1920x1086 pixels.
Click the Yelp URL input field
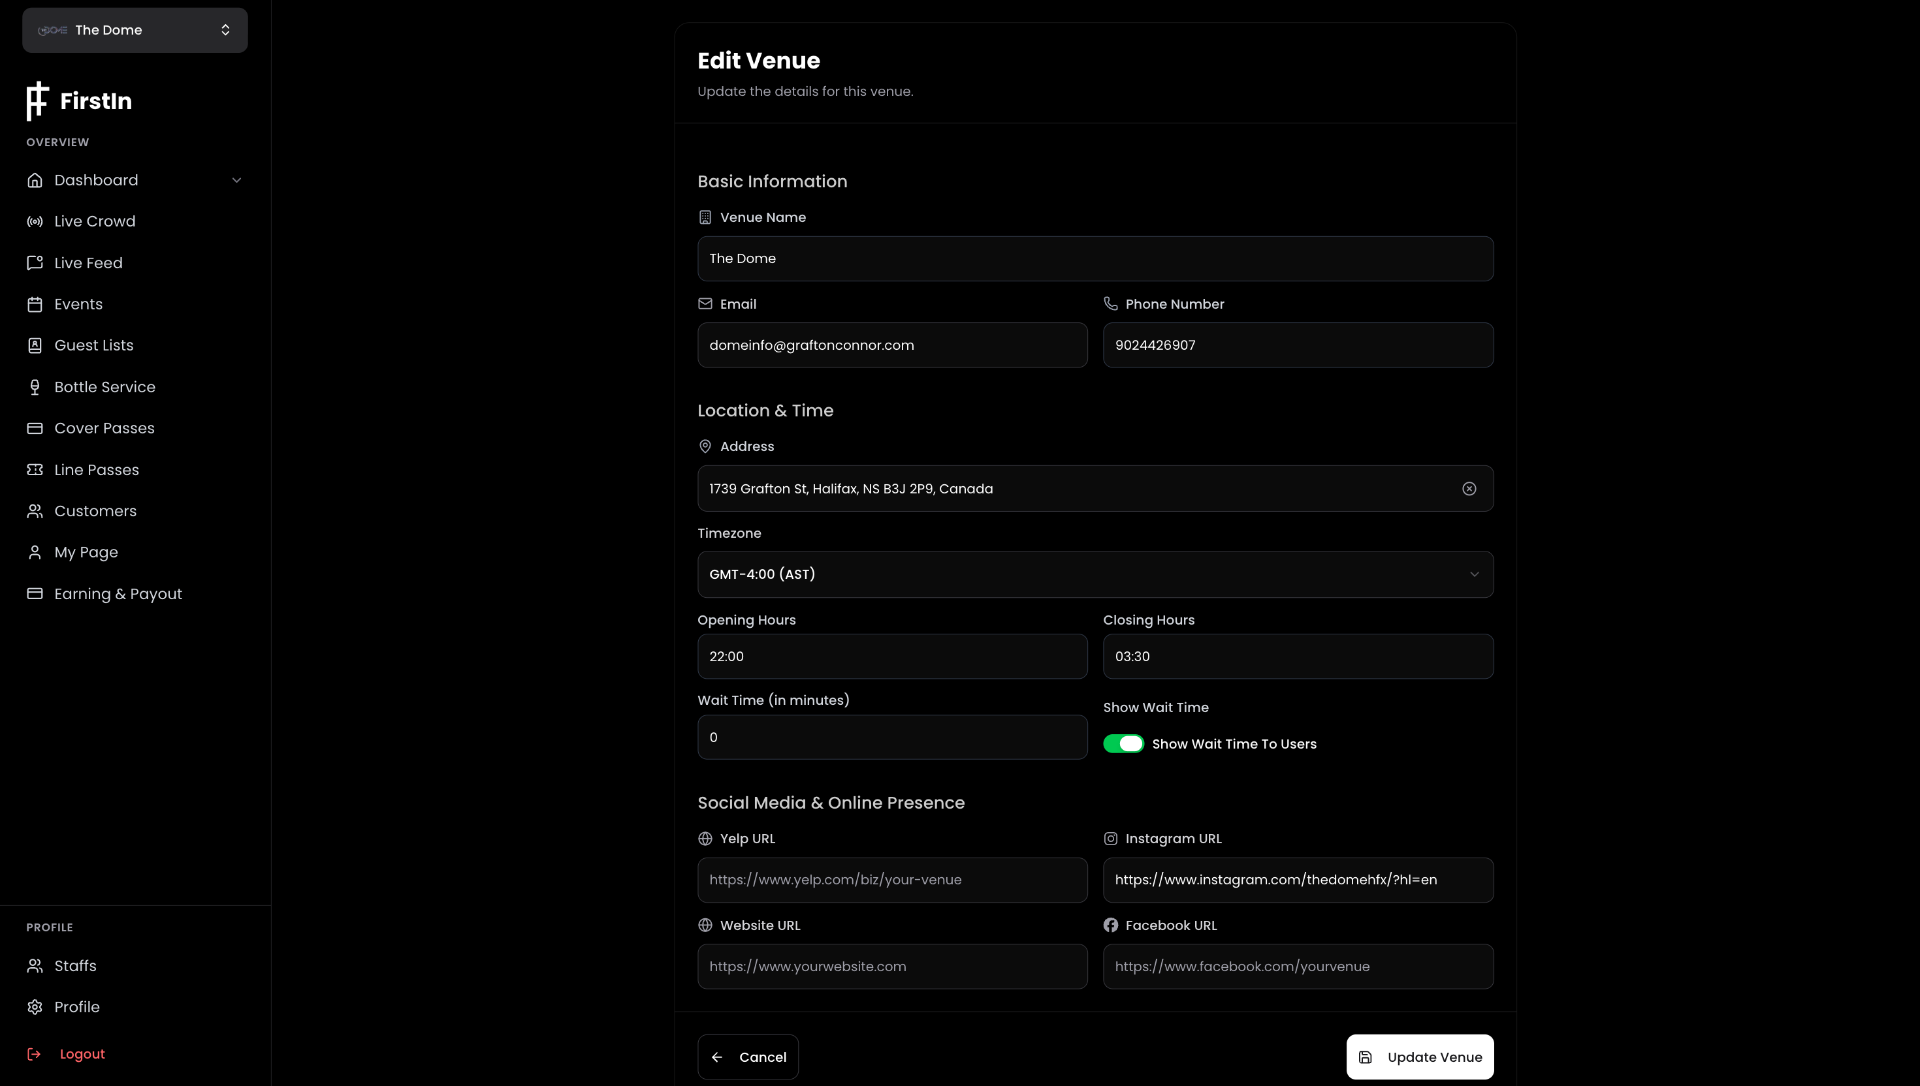point(892,880)
